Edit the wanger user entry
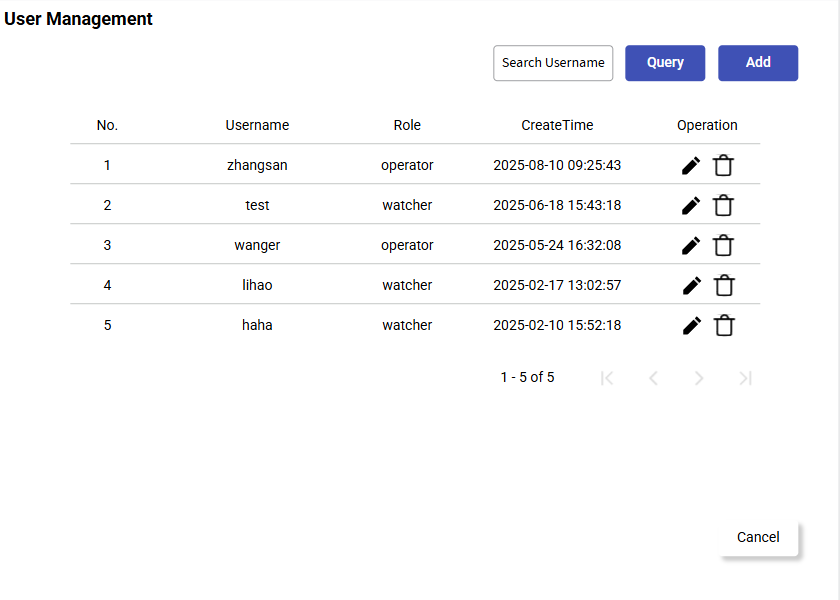Screen dimensions: 840x600 691,246
